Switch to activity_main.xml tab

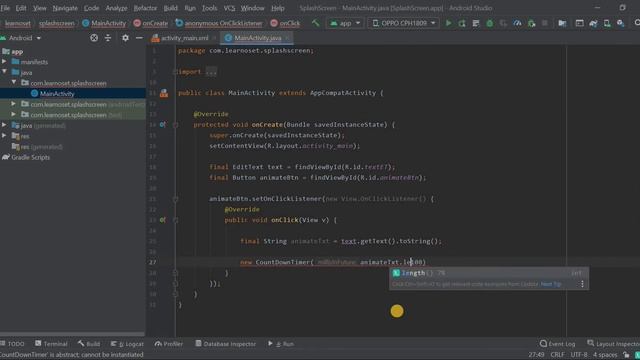[184, 38]
